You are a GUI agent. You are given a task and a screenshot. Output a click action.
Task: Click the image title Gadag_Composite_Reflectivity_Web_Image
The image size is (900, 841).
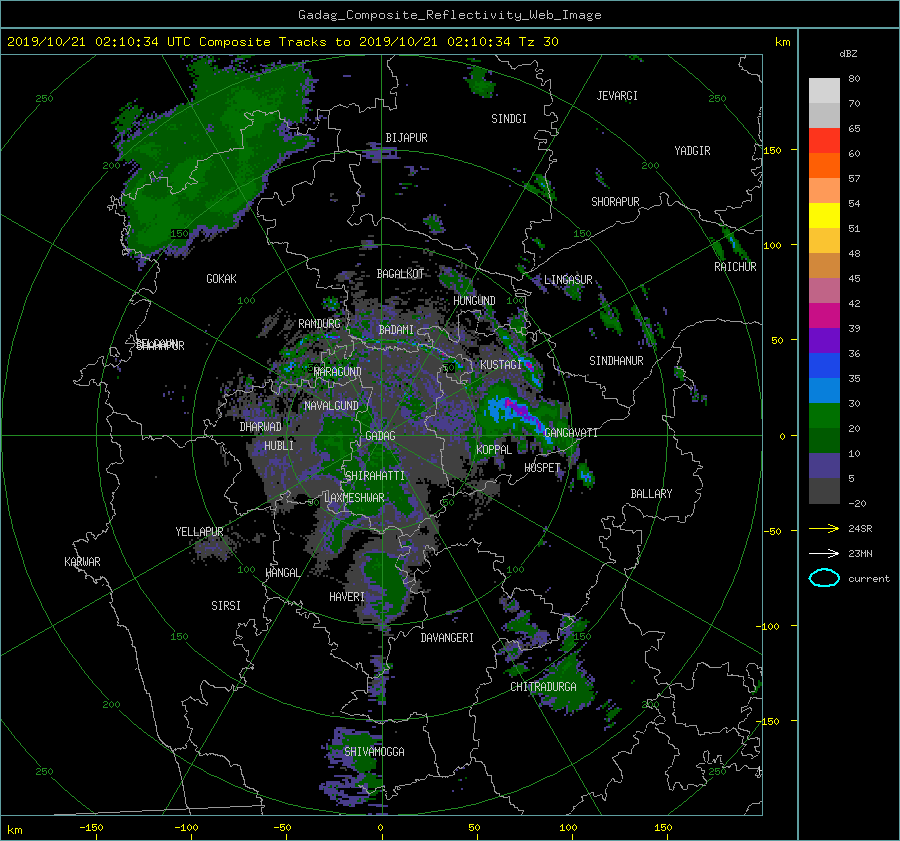[x=449, y=15]
